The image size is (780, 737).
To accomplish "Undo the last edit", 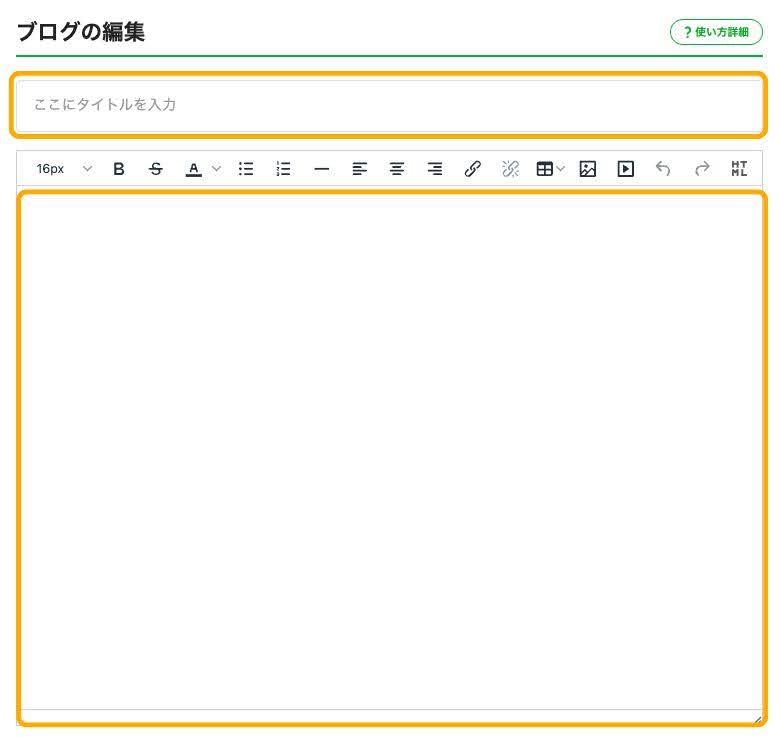I will coord(663,169).
